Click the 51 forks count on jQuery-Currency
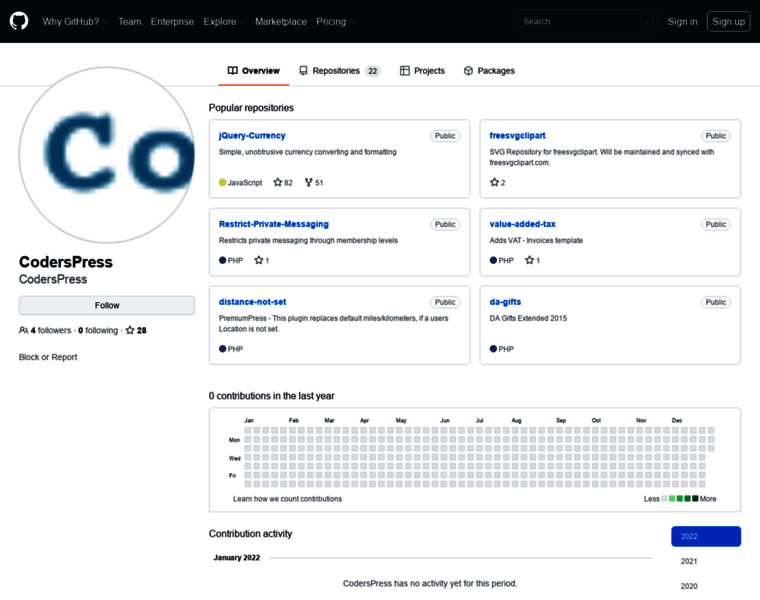Viewport: 760px width, 600px height. (x=319, y=183)
